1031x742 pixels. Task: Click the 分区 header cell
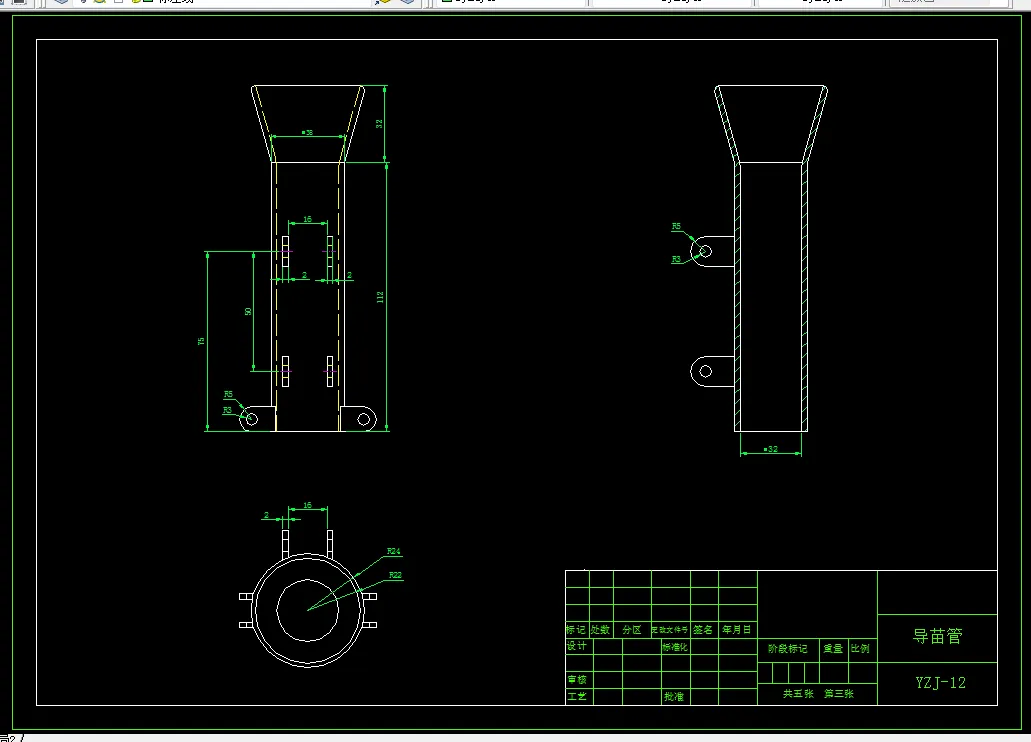632,630
